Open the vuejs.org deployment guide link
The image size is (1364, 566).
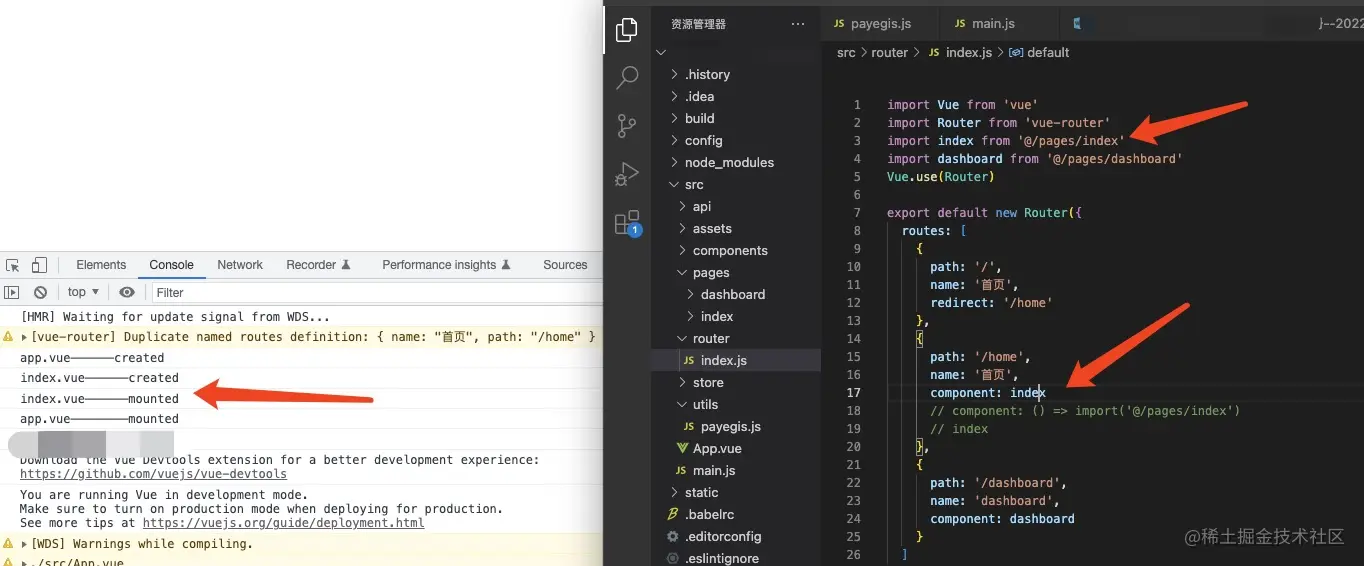click(x=283, y=523)
